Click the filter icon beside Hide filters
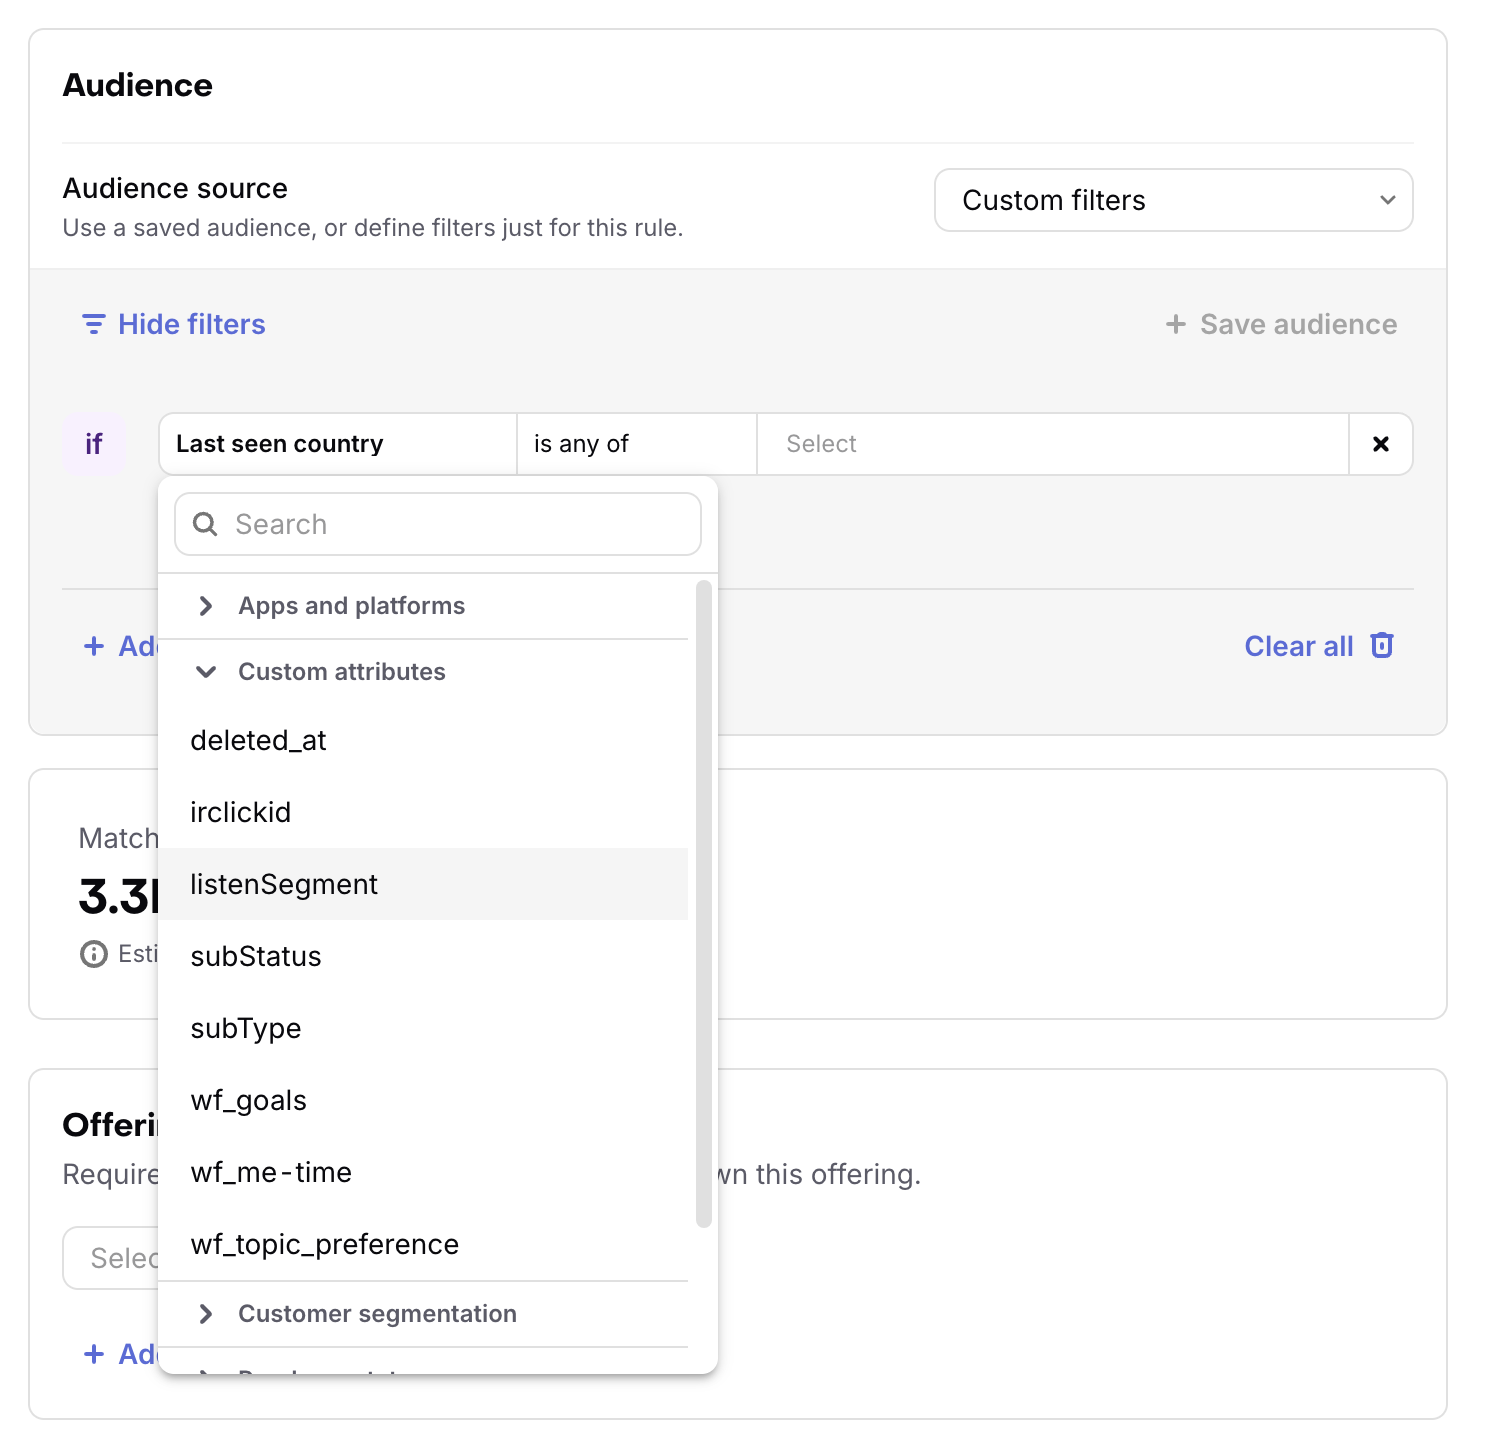This screenshot has width=1492, height=1450. click(93, 324)
